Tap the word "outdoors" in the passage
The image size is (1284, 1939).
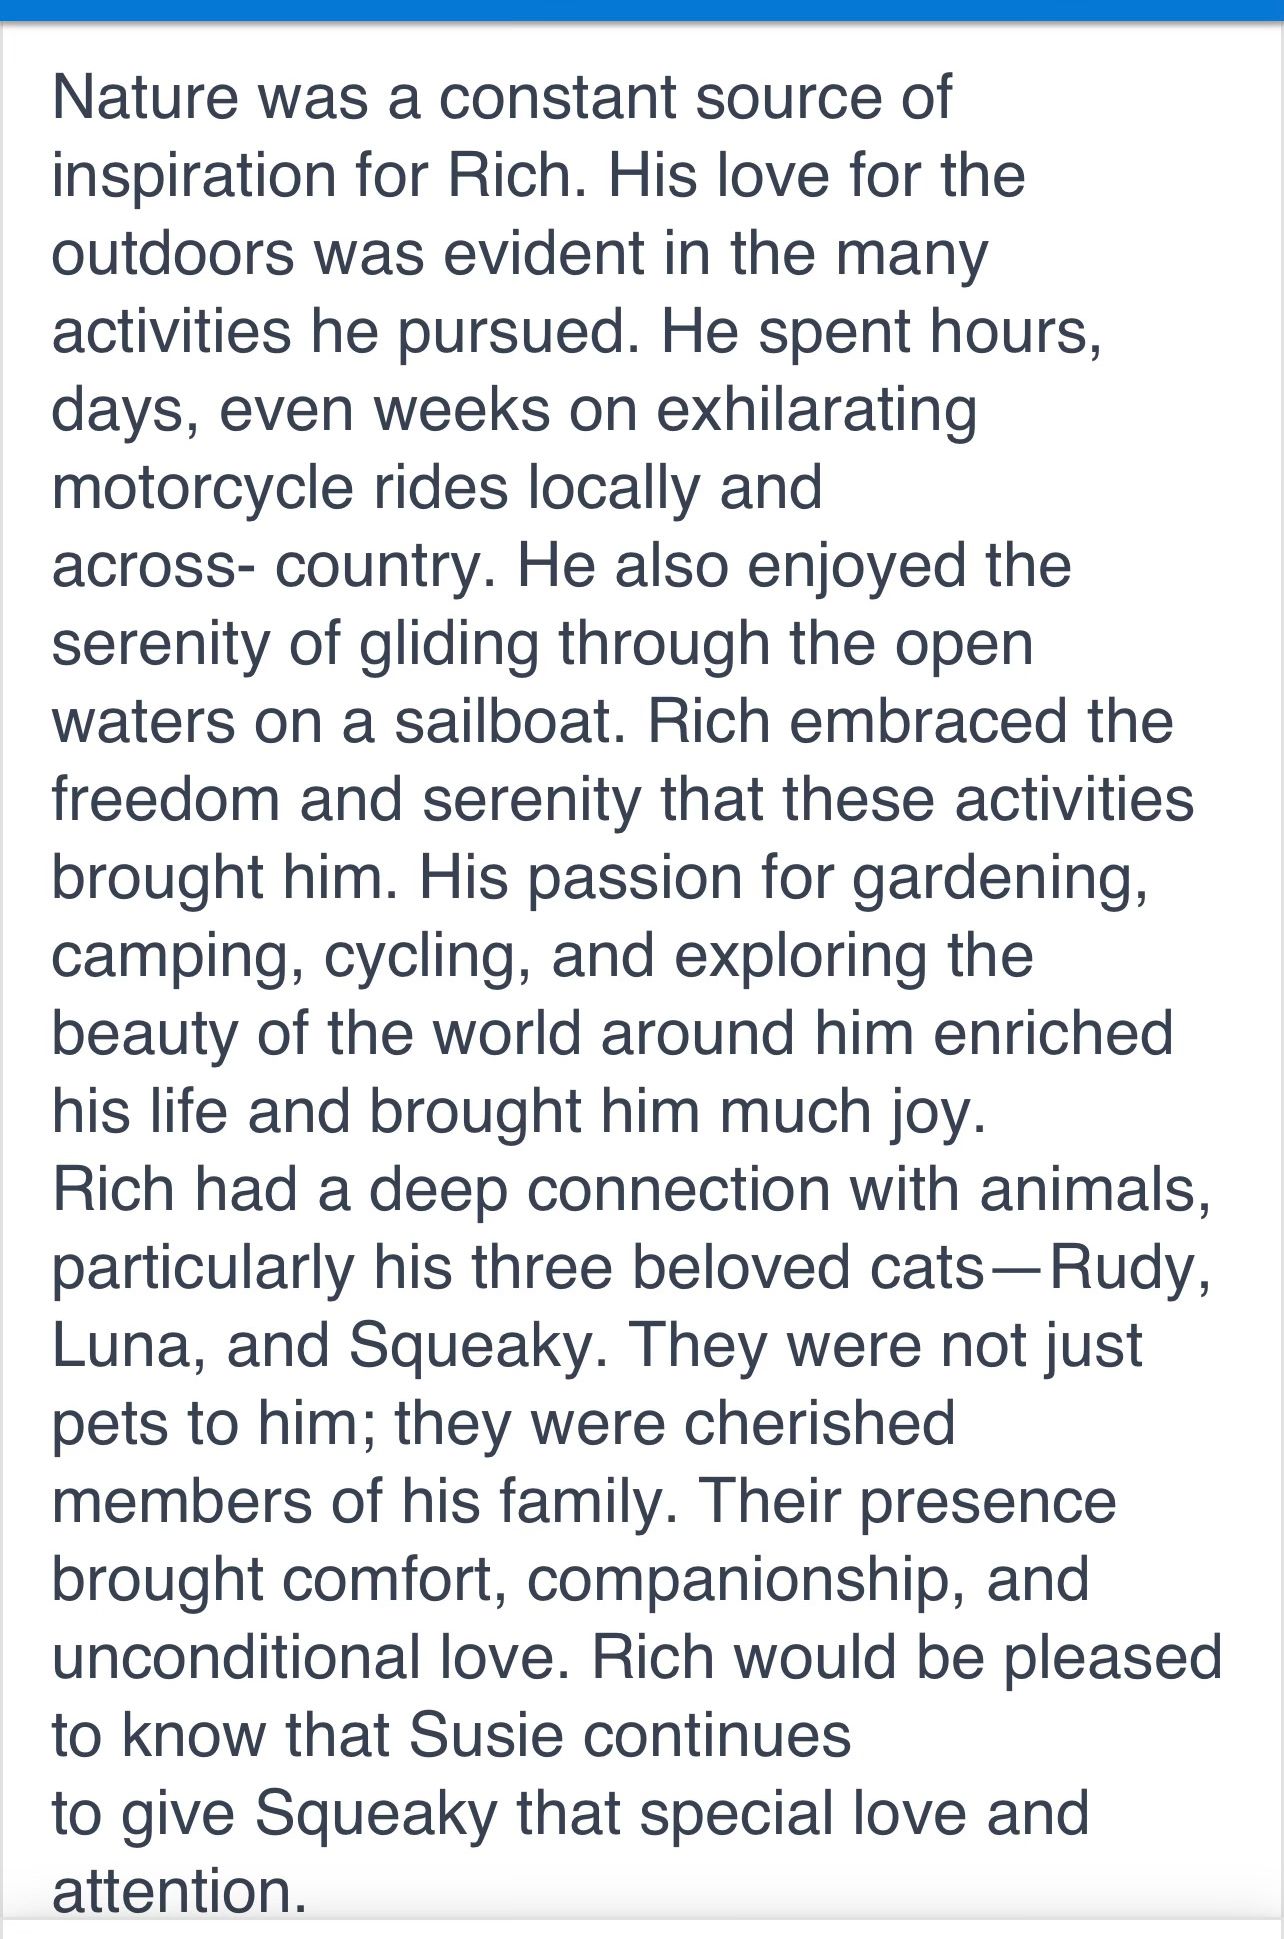pyautogui.click(x=173, y=254)
